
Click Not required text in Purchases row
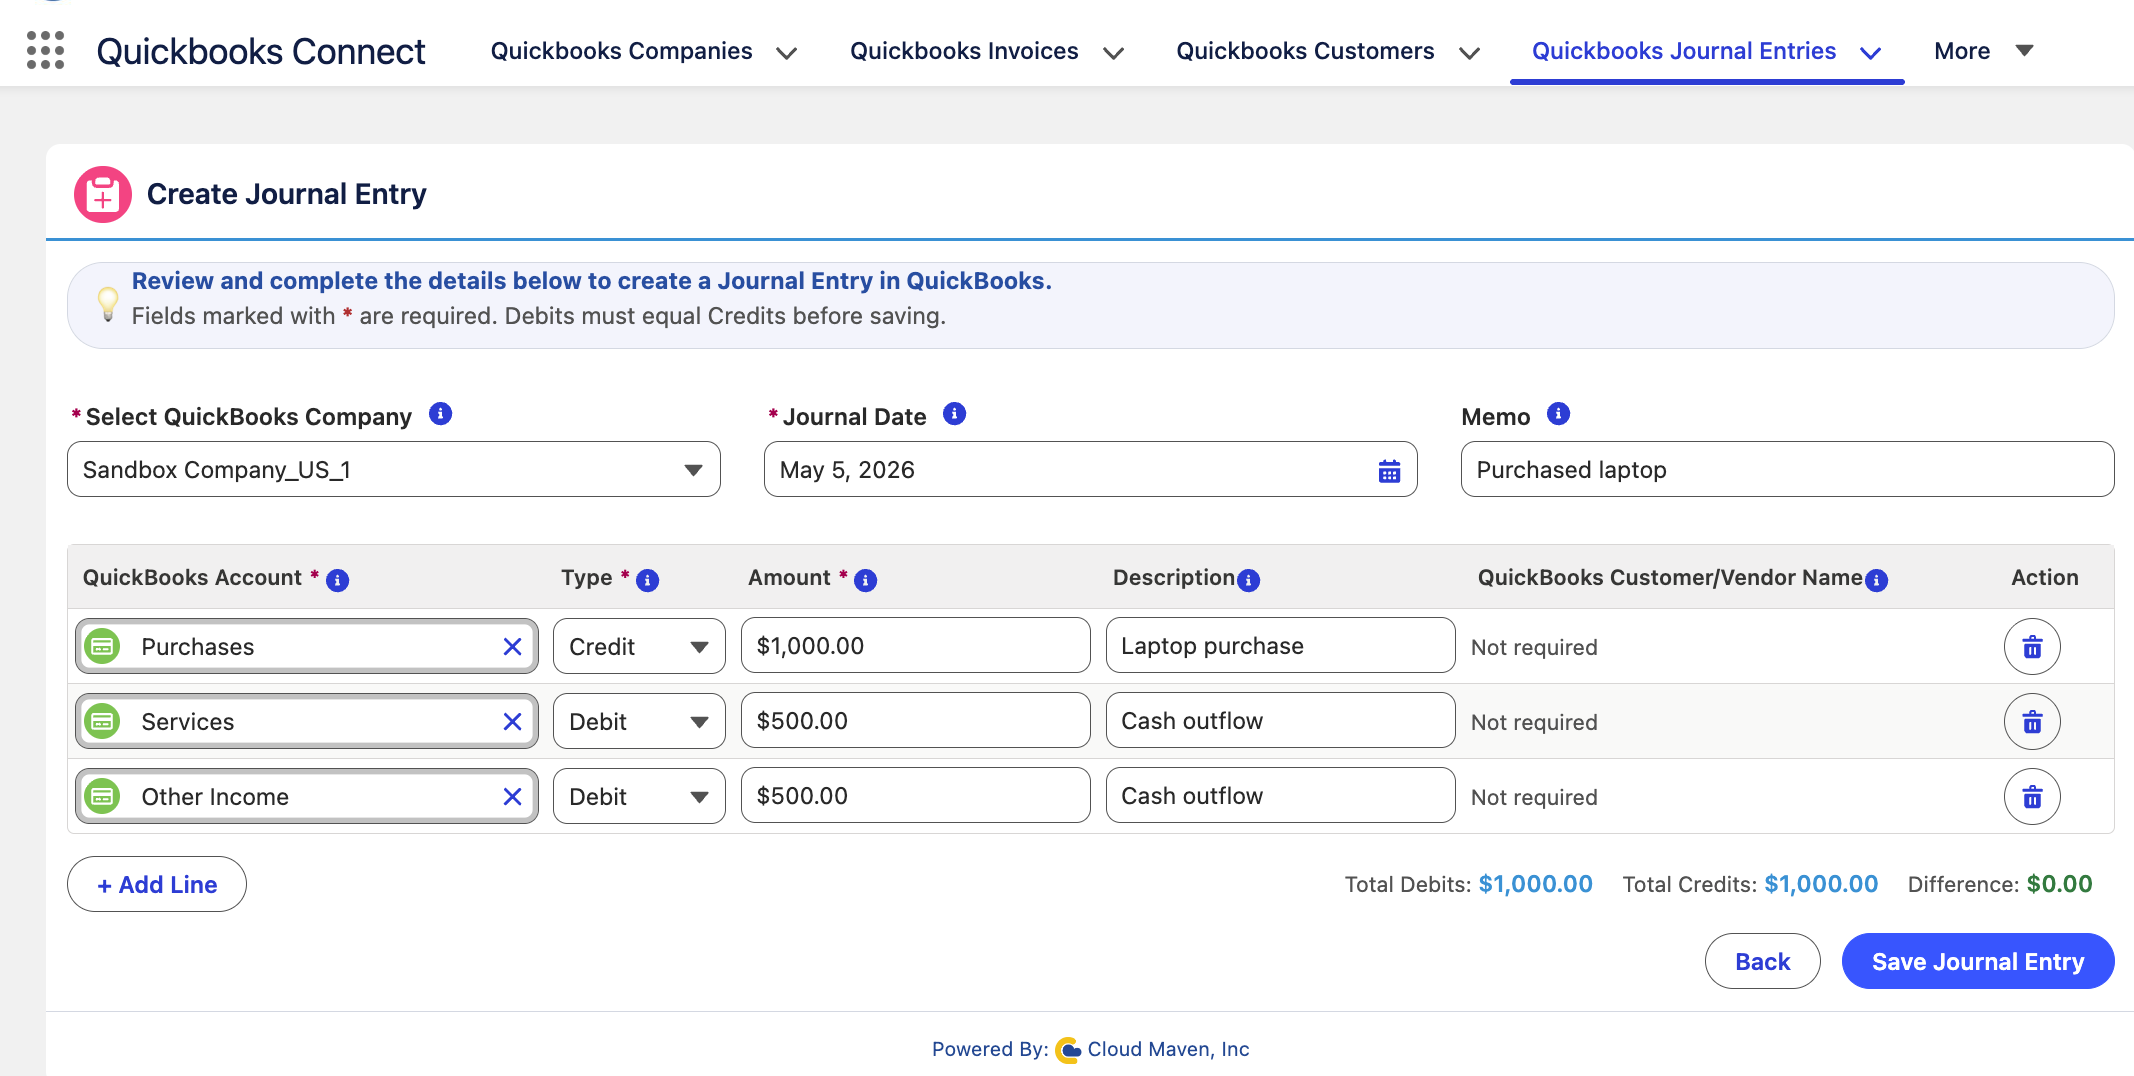tap(1534, 648)
